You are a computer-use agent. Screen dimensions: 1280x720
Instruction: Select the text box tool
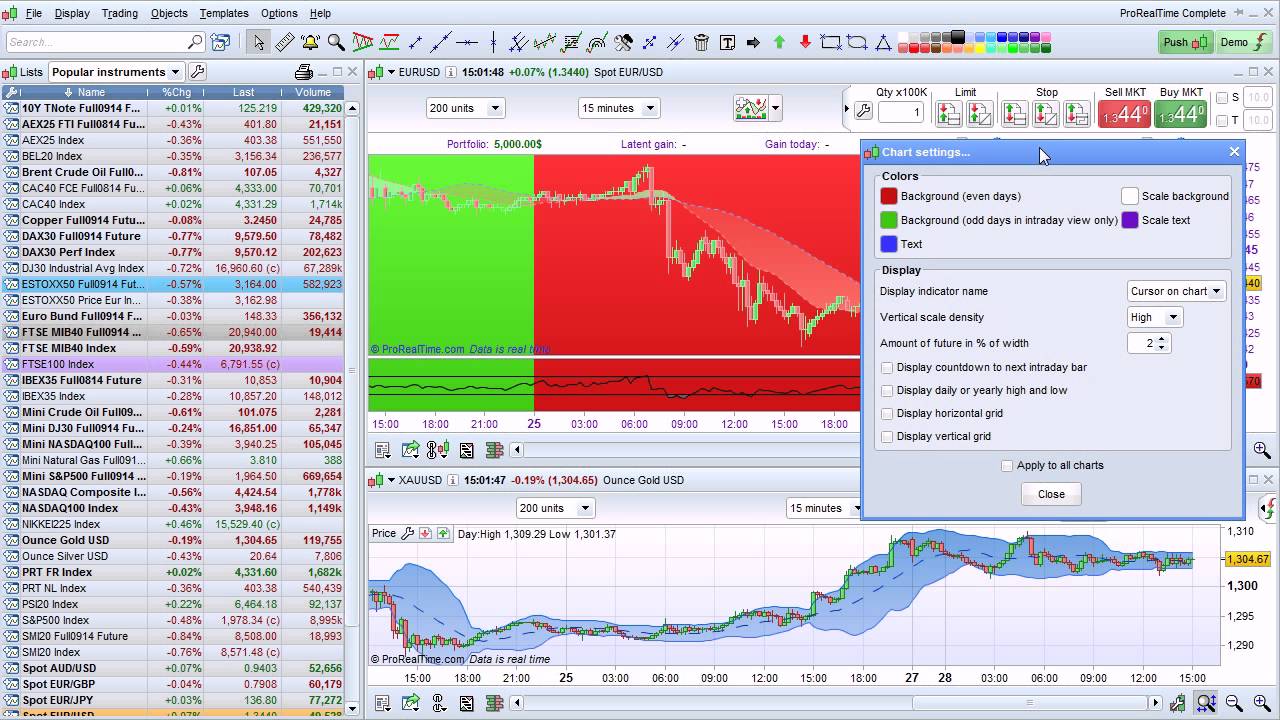tap(727, 42)
